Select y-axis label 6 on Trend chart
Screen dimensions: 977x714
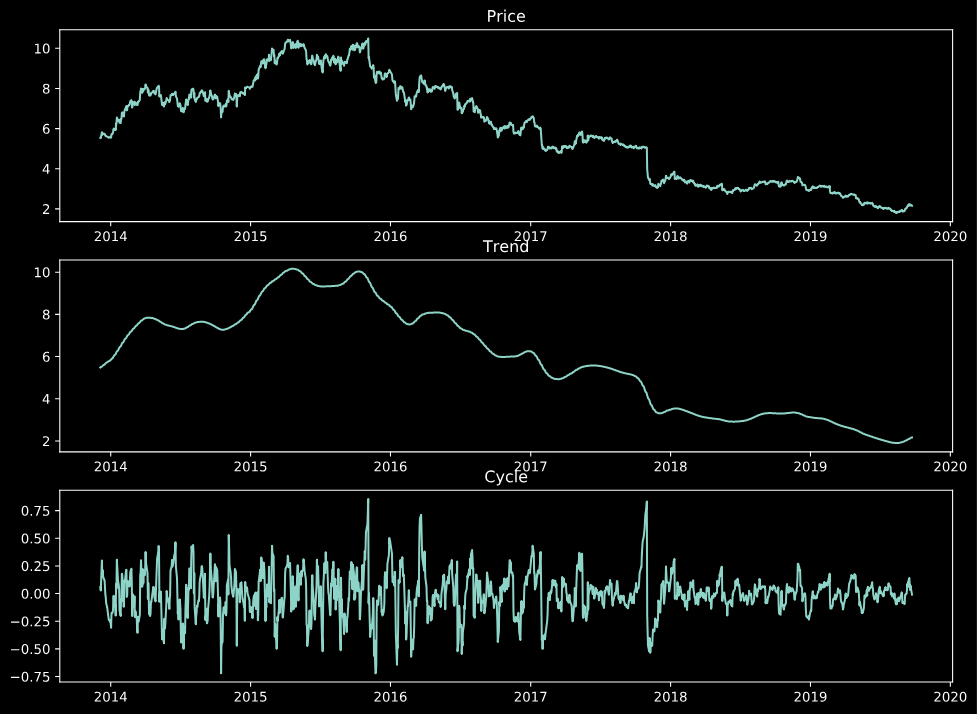[x=46, y=357]
